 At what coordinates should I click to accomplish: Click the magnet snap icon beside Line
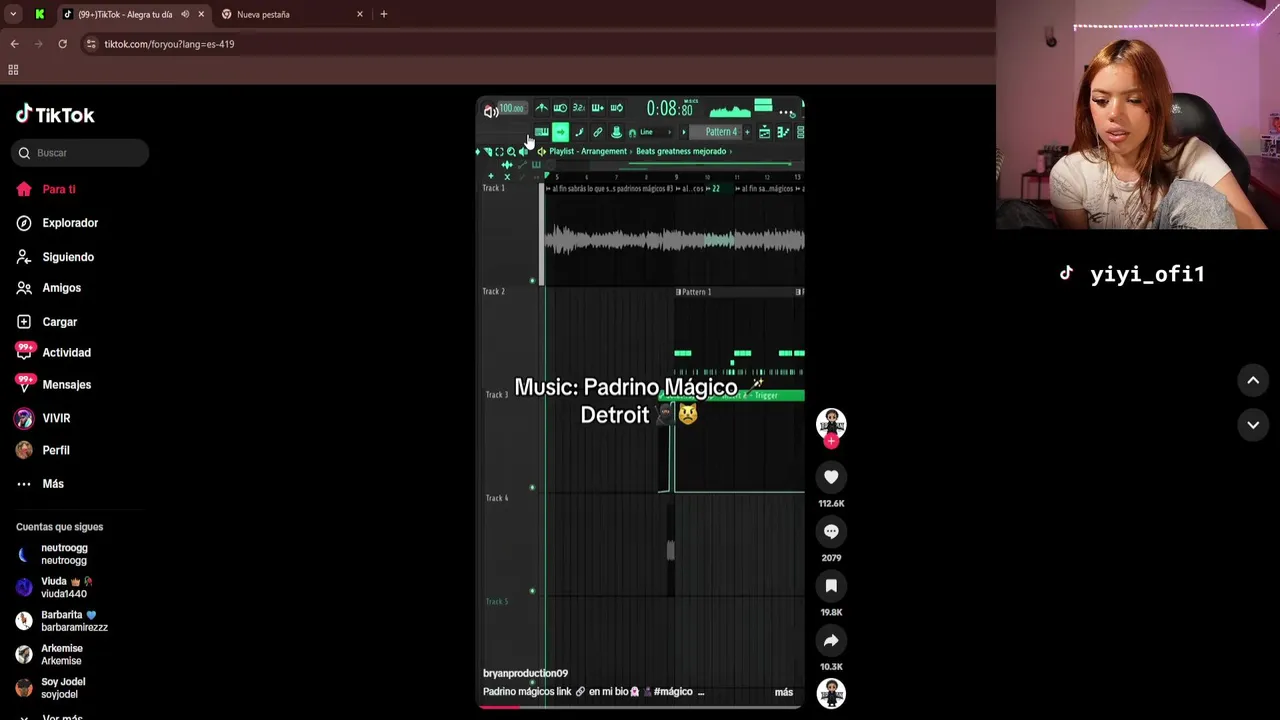632,132
